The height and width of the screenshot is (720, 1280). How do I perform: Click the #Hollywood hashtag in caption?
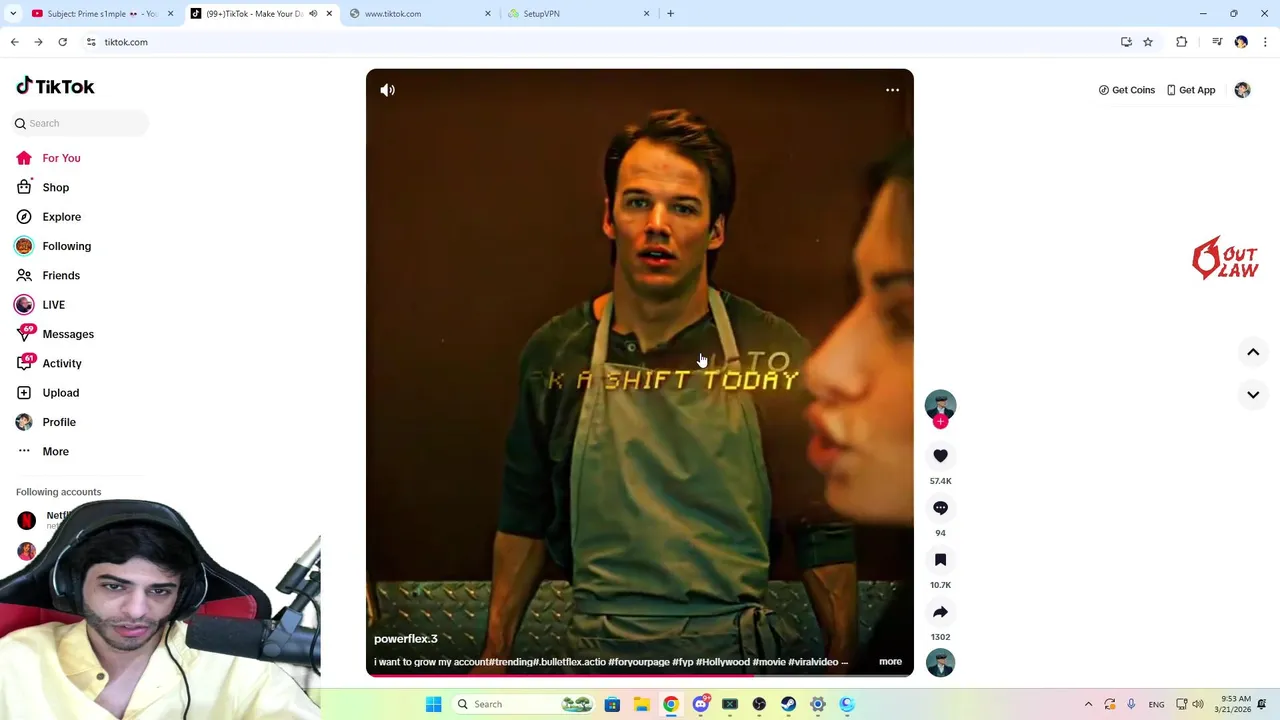(722, 662)
